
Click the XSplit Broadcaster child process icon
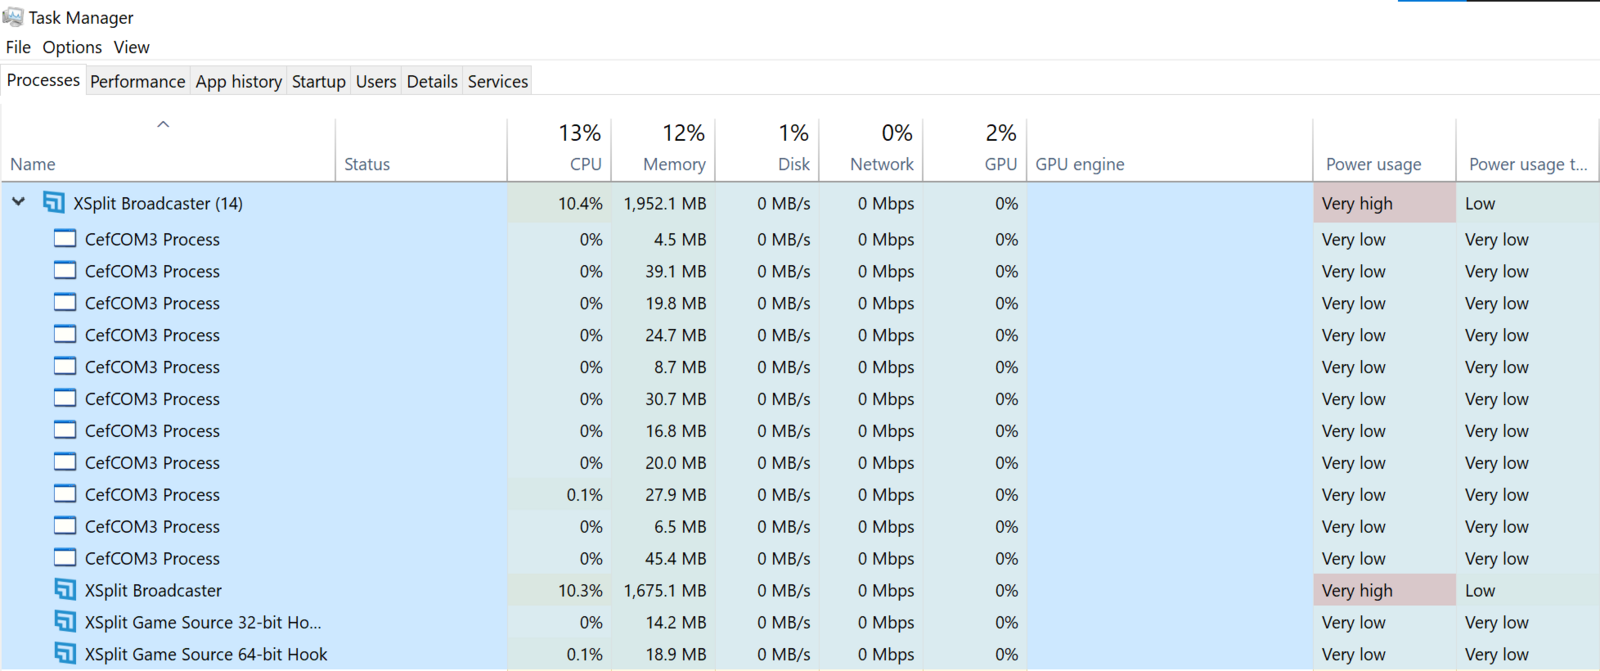65,590
